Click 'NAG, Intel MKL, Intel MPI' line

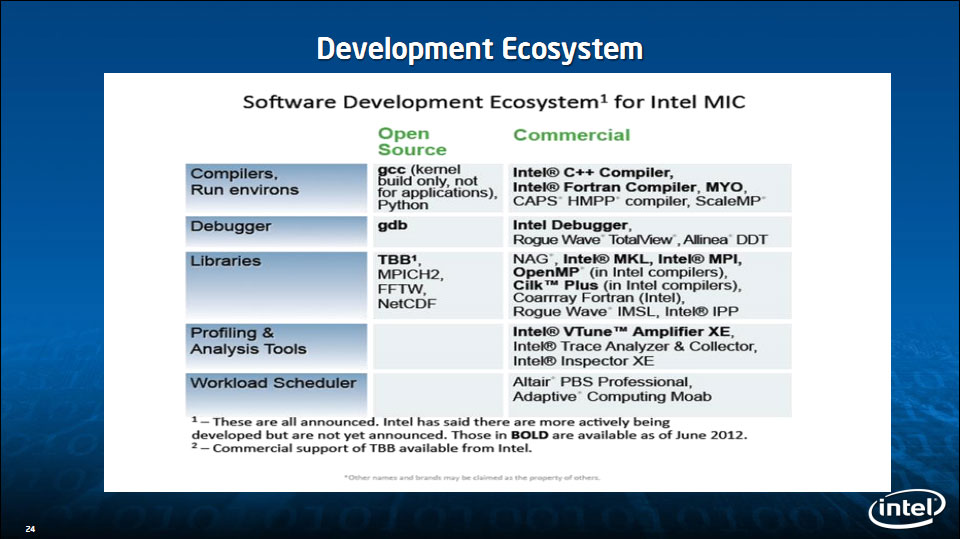coord(627,259)
